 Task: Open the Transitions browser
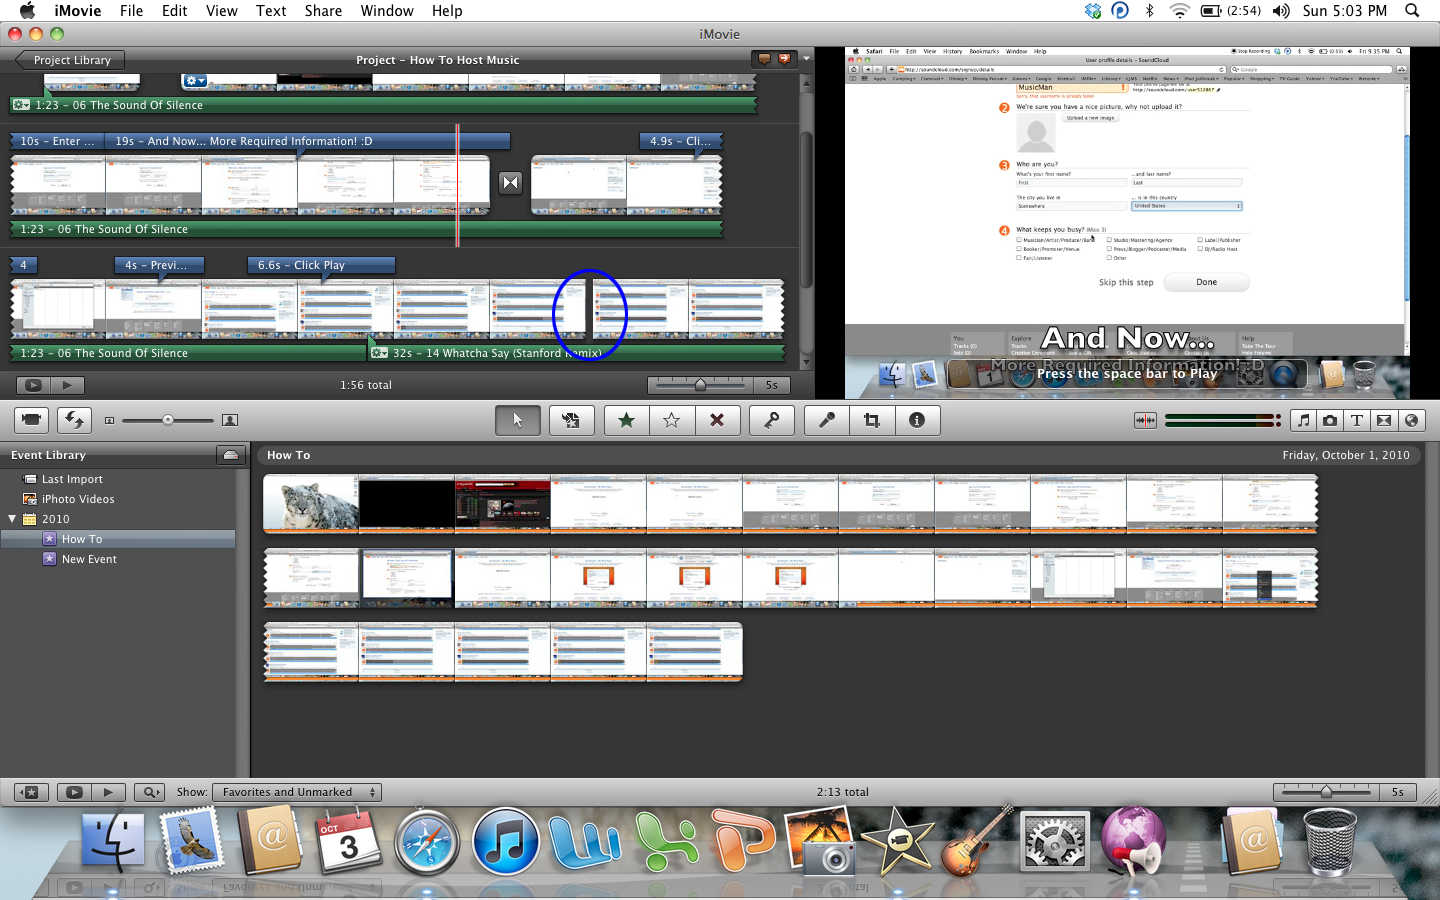[1384, 420]
